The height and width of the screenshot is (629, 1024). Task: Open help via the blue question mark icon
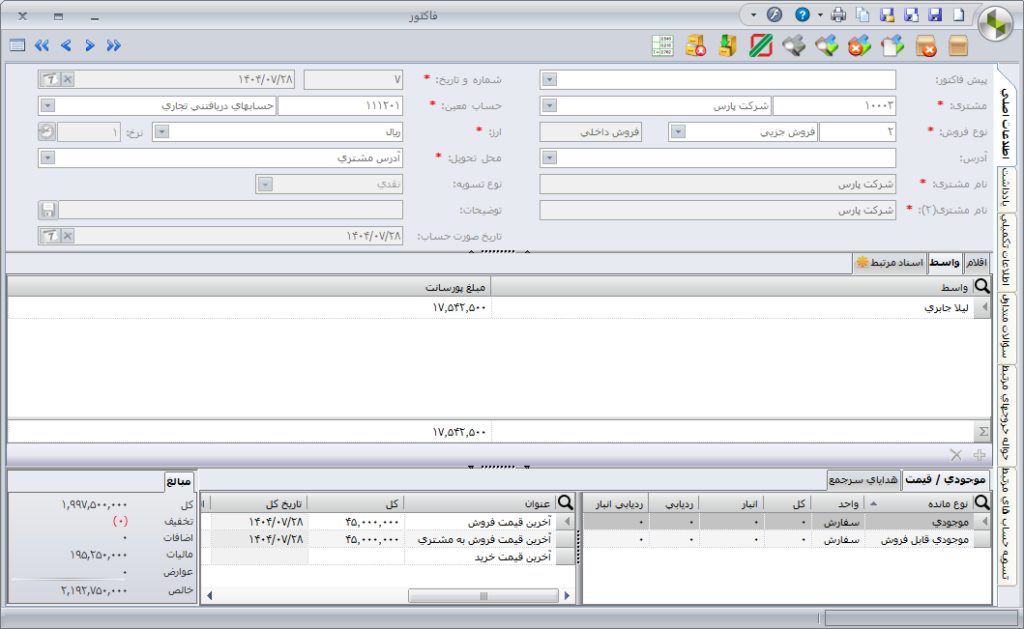tap(801, 15)
